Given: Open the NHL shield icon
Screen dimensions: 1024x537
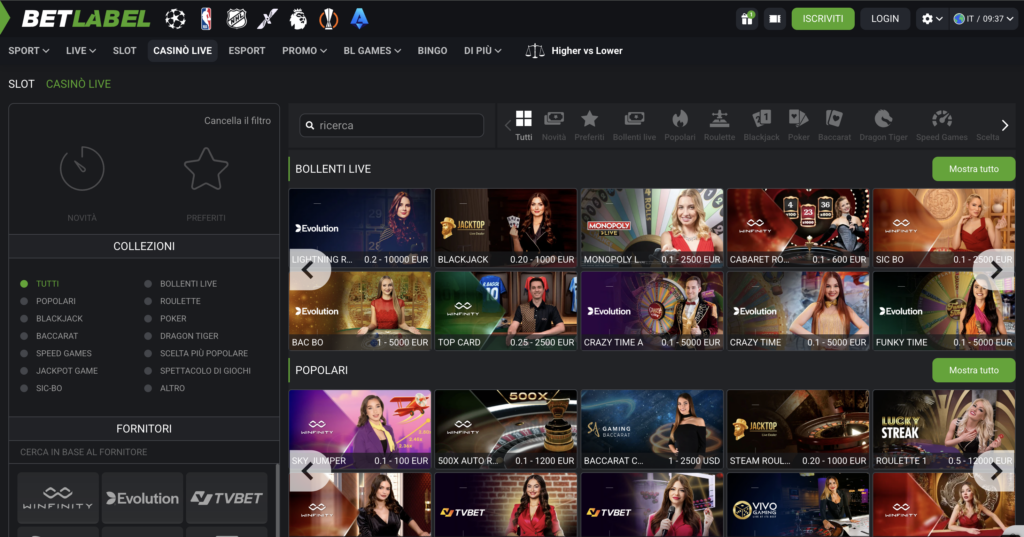Looking at the screenshot, I should point(236,19).
